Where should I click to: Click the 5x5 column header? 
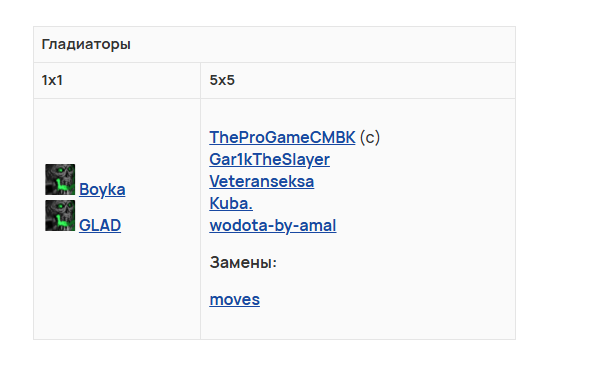[222, 80]
